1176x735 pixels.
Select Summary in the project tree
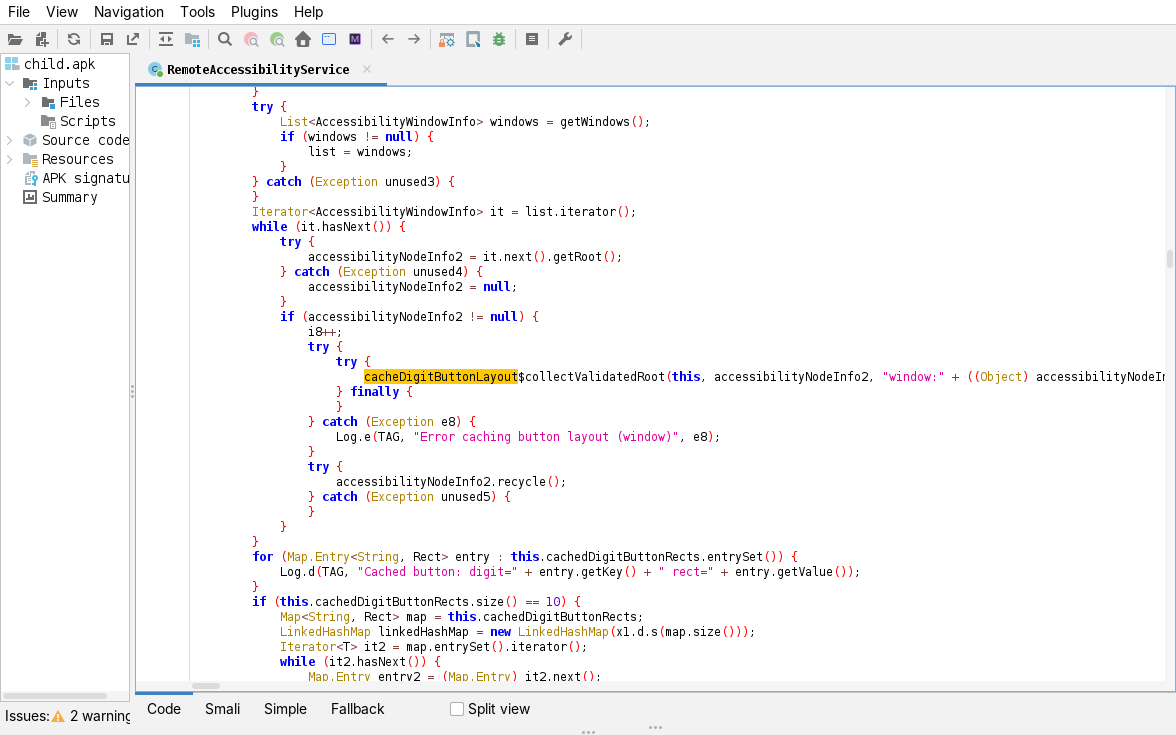point(70,197)
